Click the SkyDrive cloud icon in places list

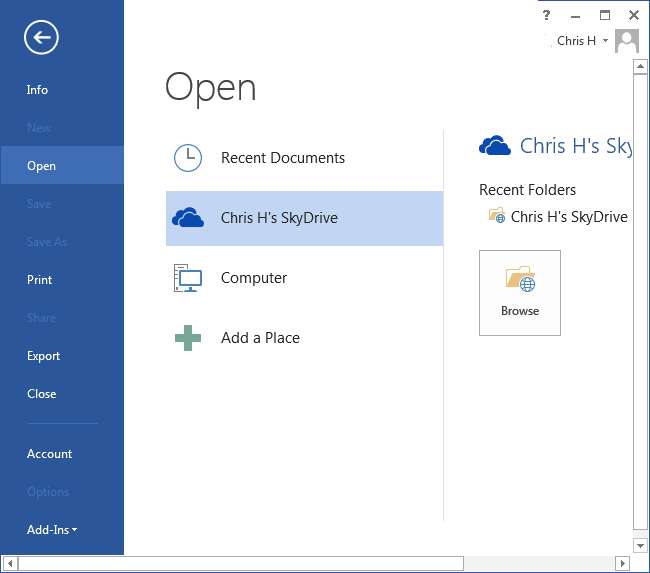click(x=188, y=218)
